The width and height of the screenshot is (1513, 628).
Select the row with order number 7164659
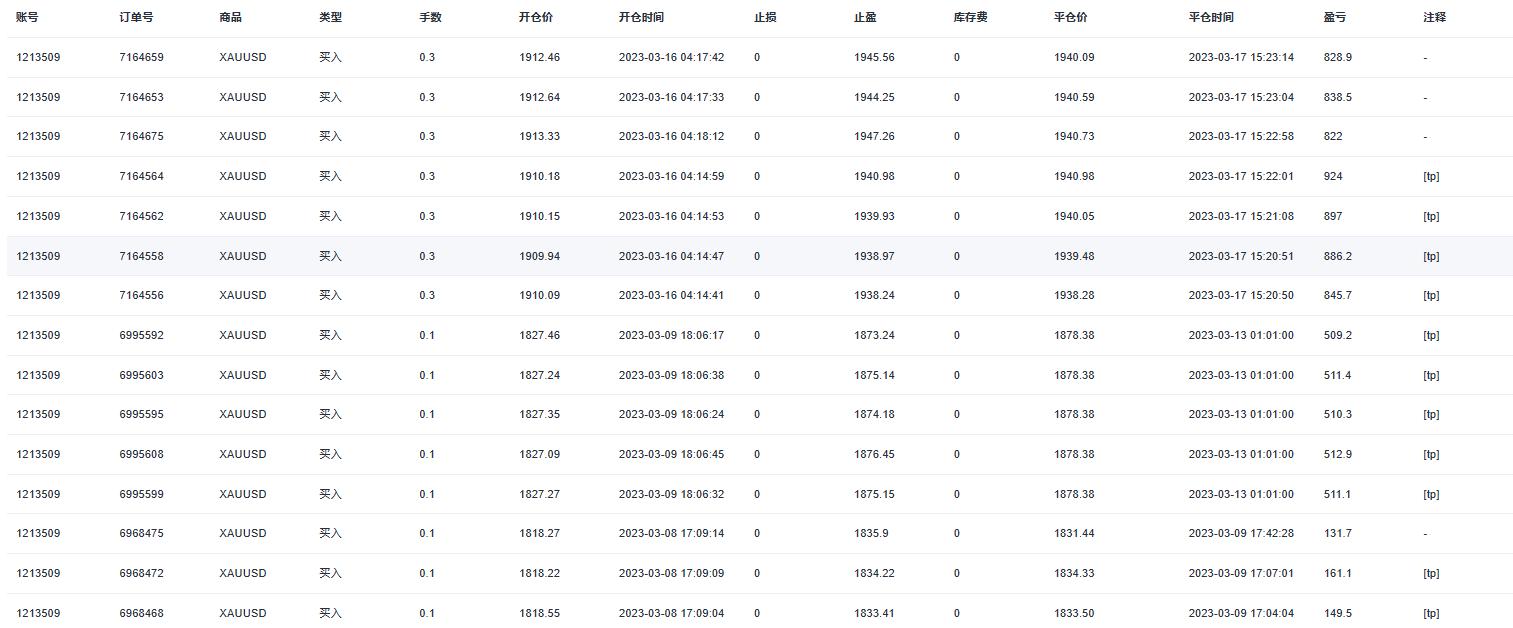tap(759, 57)
